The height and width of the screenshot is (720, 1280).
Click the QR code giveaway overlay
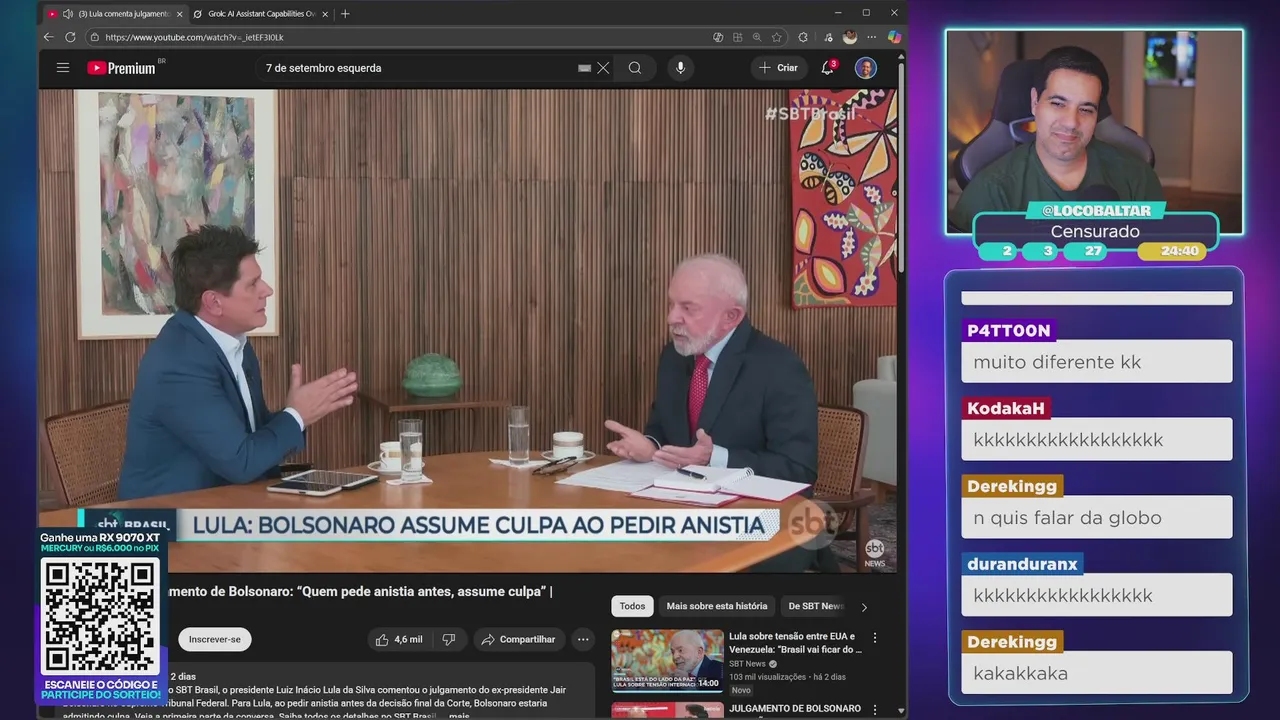[100, 616]
